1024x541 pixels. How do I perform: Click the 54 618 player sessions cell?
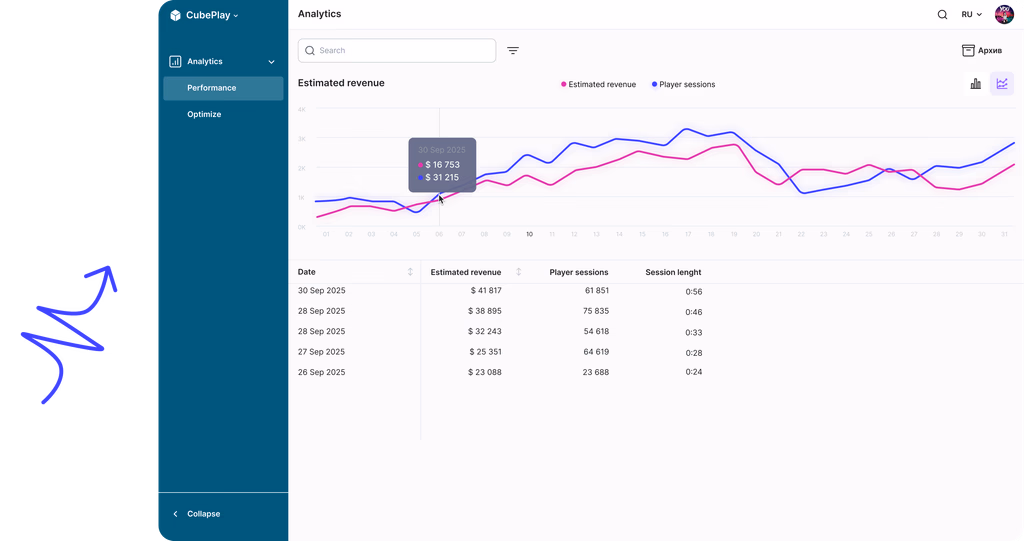coord(596,331)
